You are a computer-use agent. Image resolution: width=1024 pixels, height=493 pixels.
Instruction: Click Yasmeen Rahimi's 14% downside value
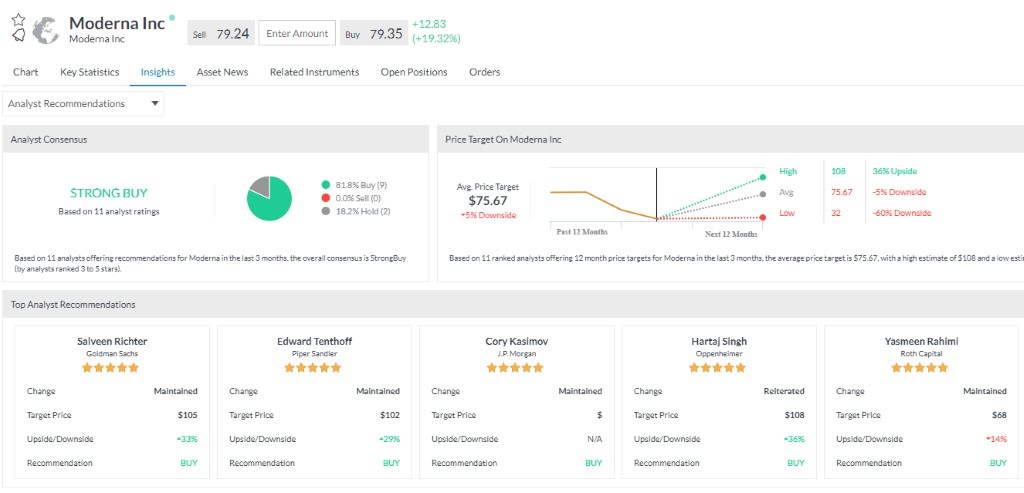[997, 439]
